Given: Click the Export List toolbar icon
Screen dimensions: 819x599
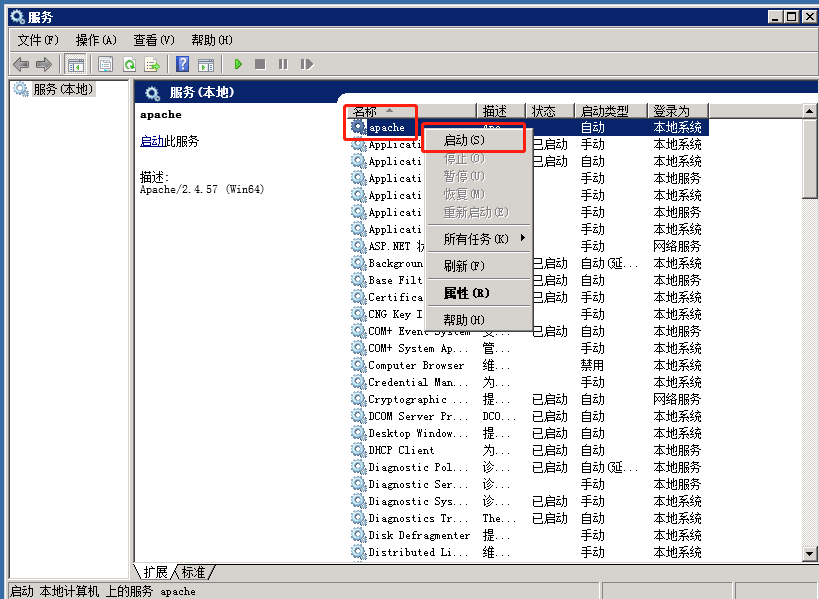Looking at the screenshot, I should pyautogui.click(x=152, y=64).
